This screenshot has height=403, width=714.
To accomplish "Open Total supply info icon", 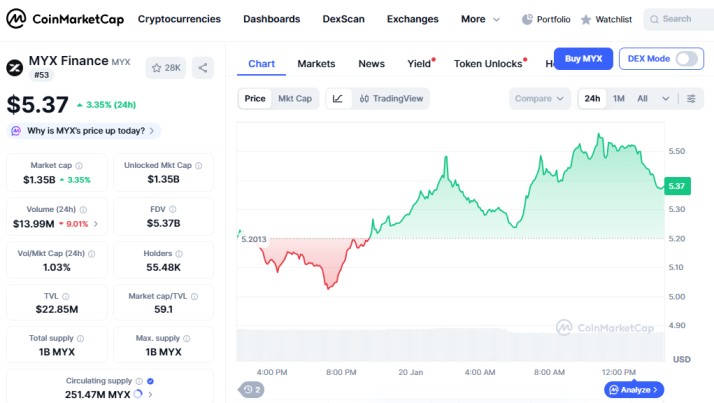I will [x=81, y=338].
